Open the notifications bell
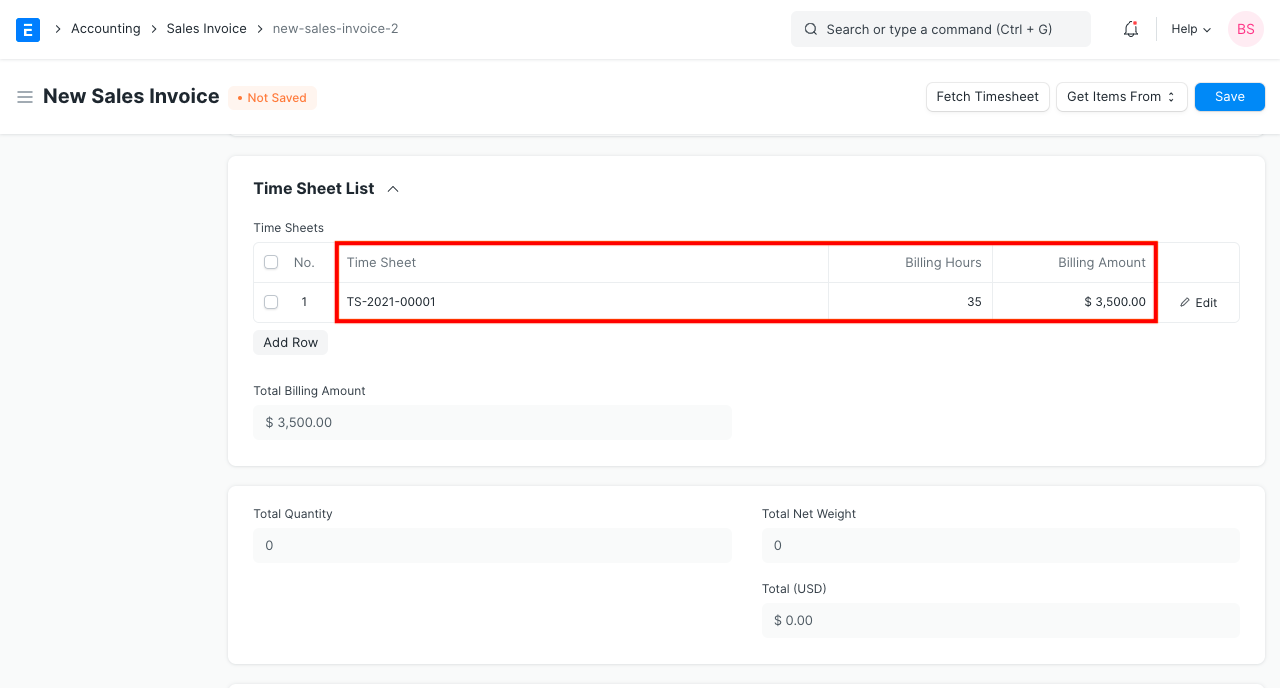1280x688 pixels. coord(1130,29)
